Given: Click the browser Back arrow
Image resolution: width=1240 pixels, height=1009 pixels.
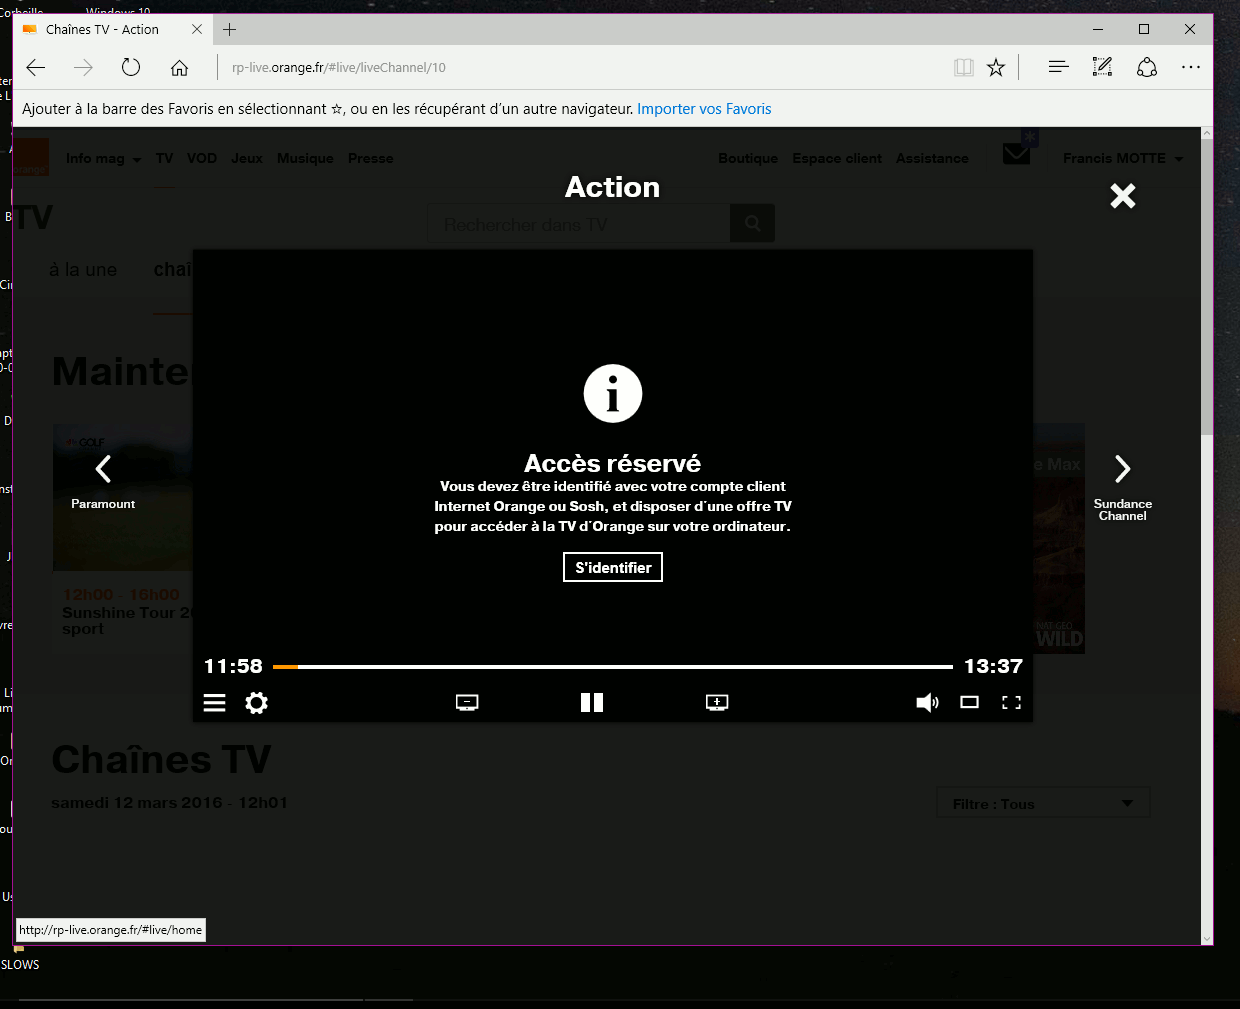Looking at the screenshot, I should tap(36, 67).
